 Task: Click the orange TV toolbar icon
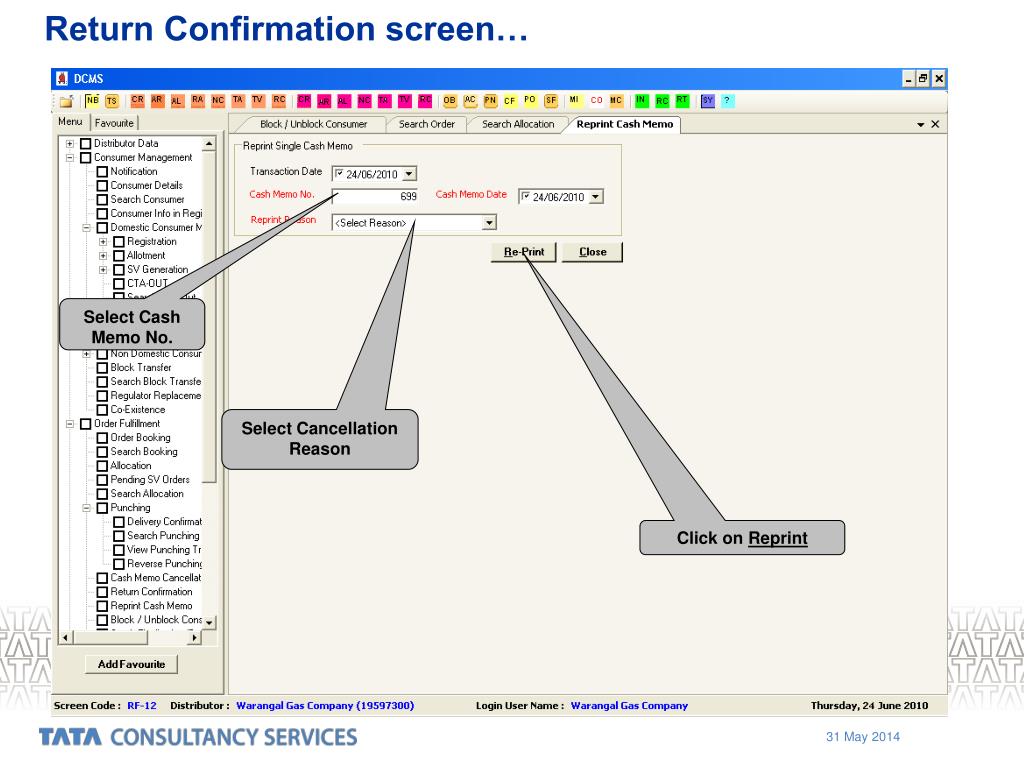coord(258,101)
